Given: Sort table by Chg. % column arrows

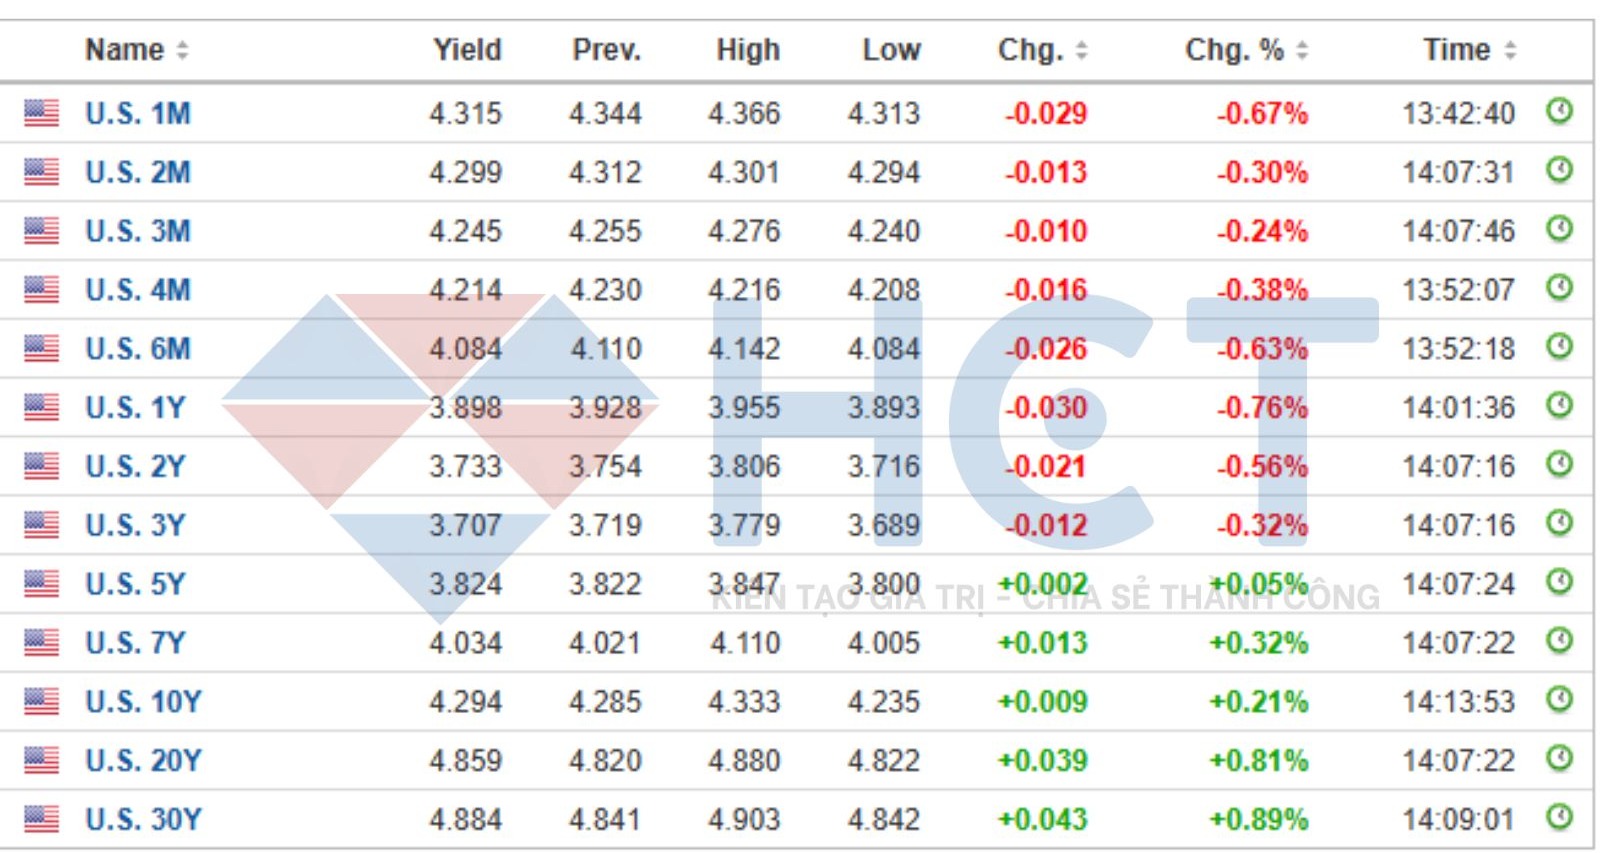Looking at the screenshot, I should (x=1301, y=50).
